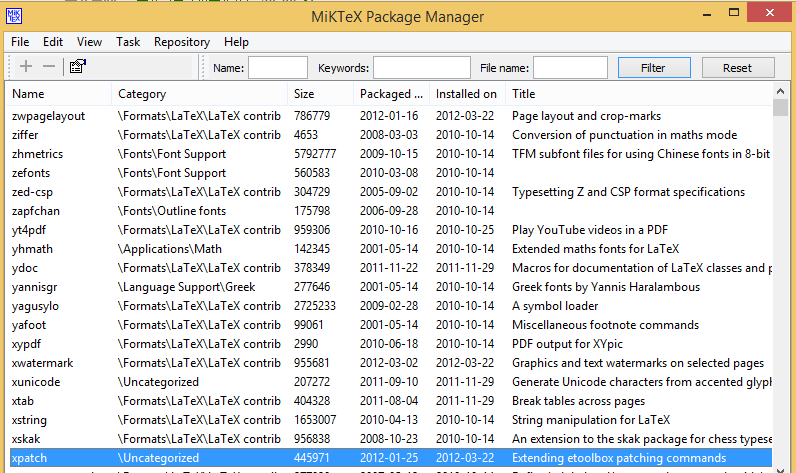Click the scrollbar up arrow
796x473 pixels.
[x=780, y=91]
